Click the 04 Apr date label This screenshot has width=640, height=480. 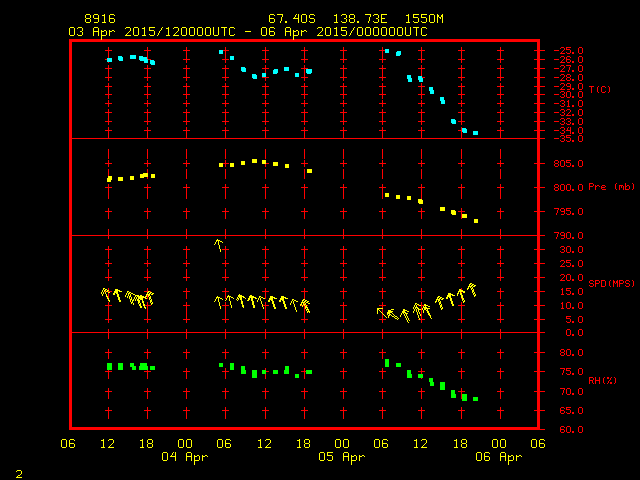(184, 457)
